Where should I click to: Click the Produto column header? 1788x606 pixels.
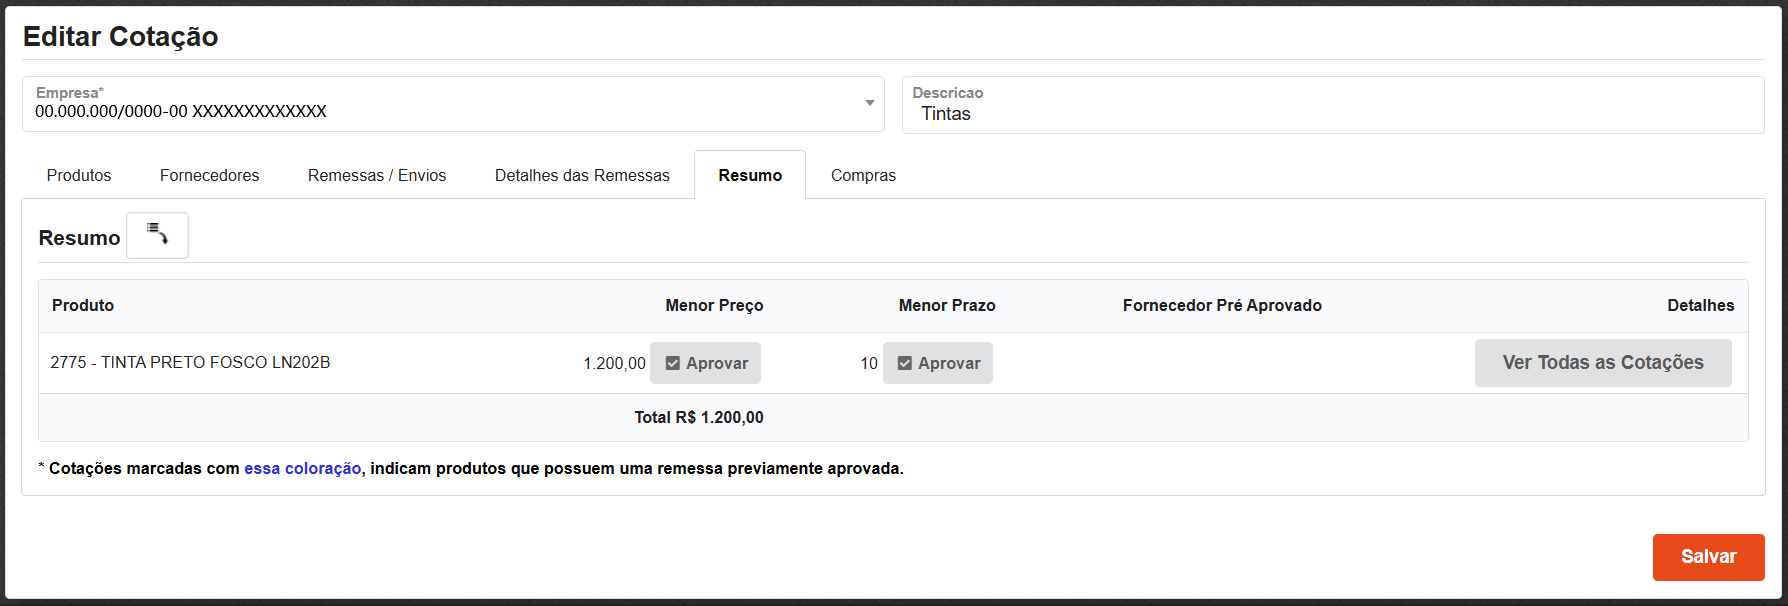coord(83,305)
